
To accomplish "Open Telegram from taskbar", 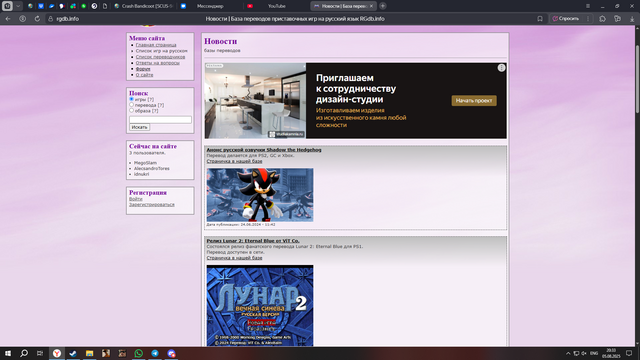I will (155, 353).
